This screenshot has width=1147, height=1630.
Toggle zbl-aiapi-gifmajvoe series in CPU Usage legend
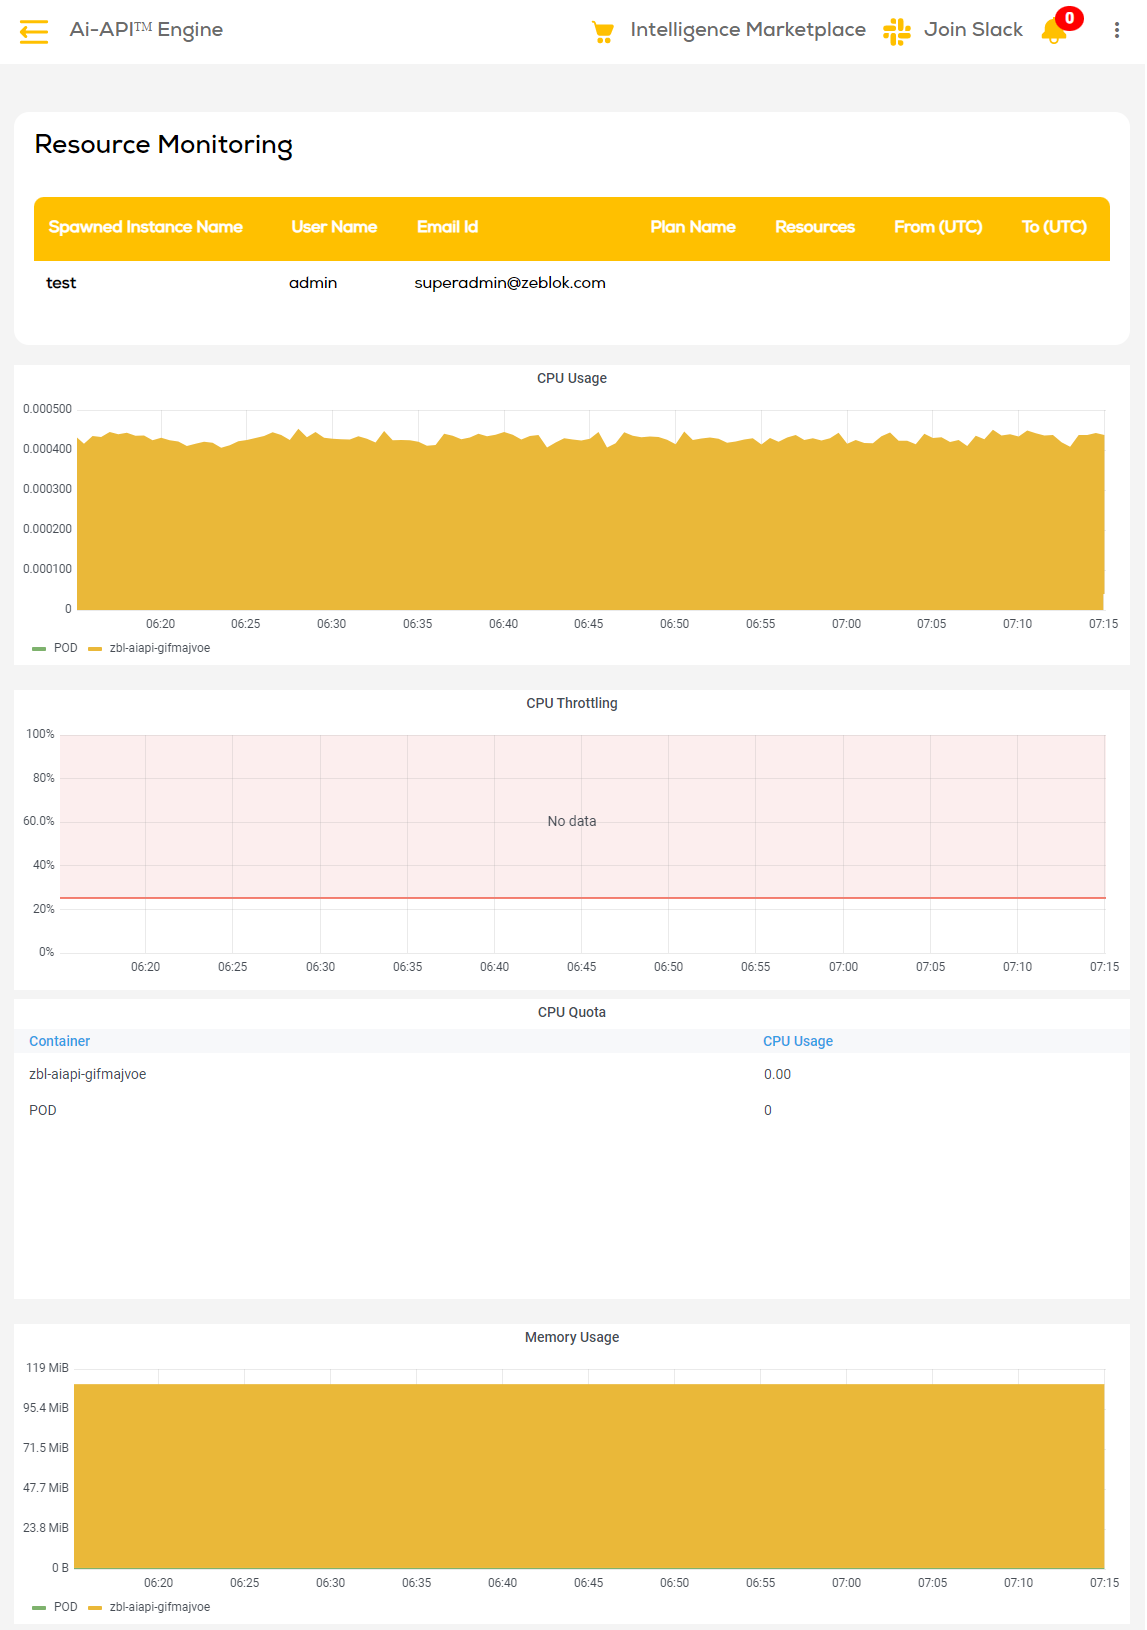tap(159, 648)
